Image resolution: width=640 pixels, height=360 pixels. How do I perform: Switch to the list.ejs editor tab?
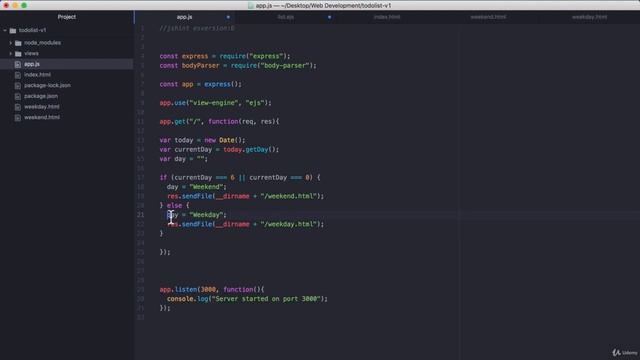tap(286, 17)
